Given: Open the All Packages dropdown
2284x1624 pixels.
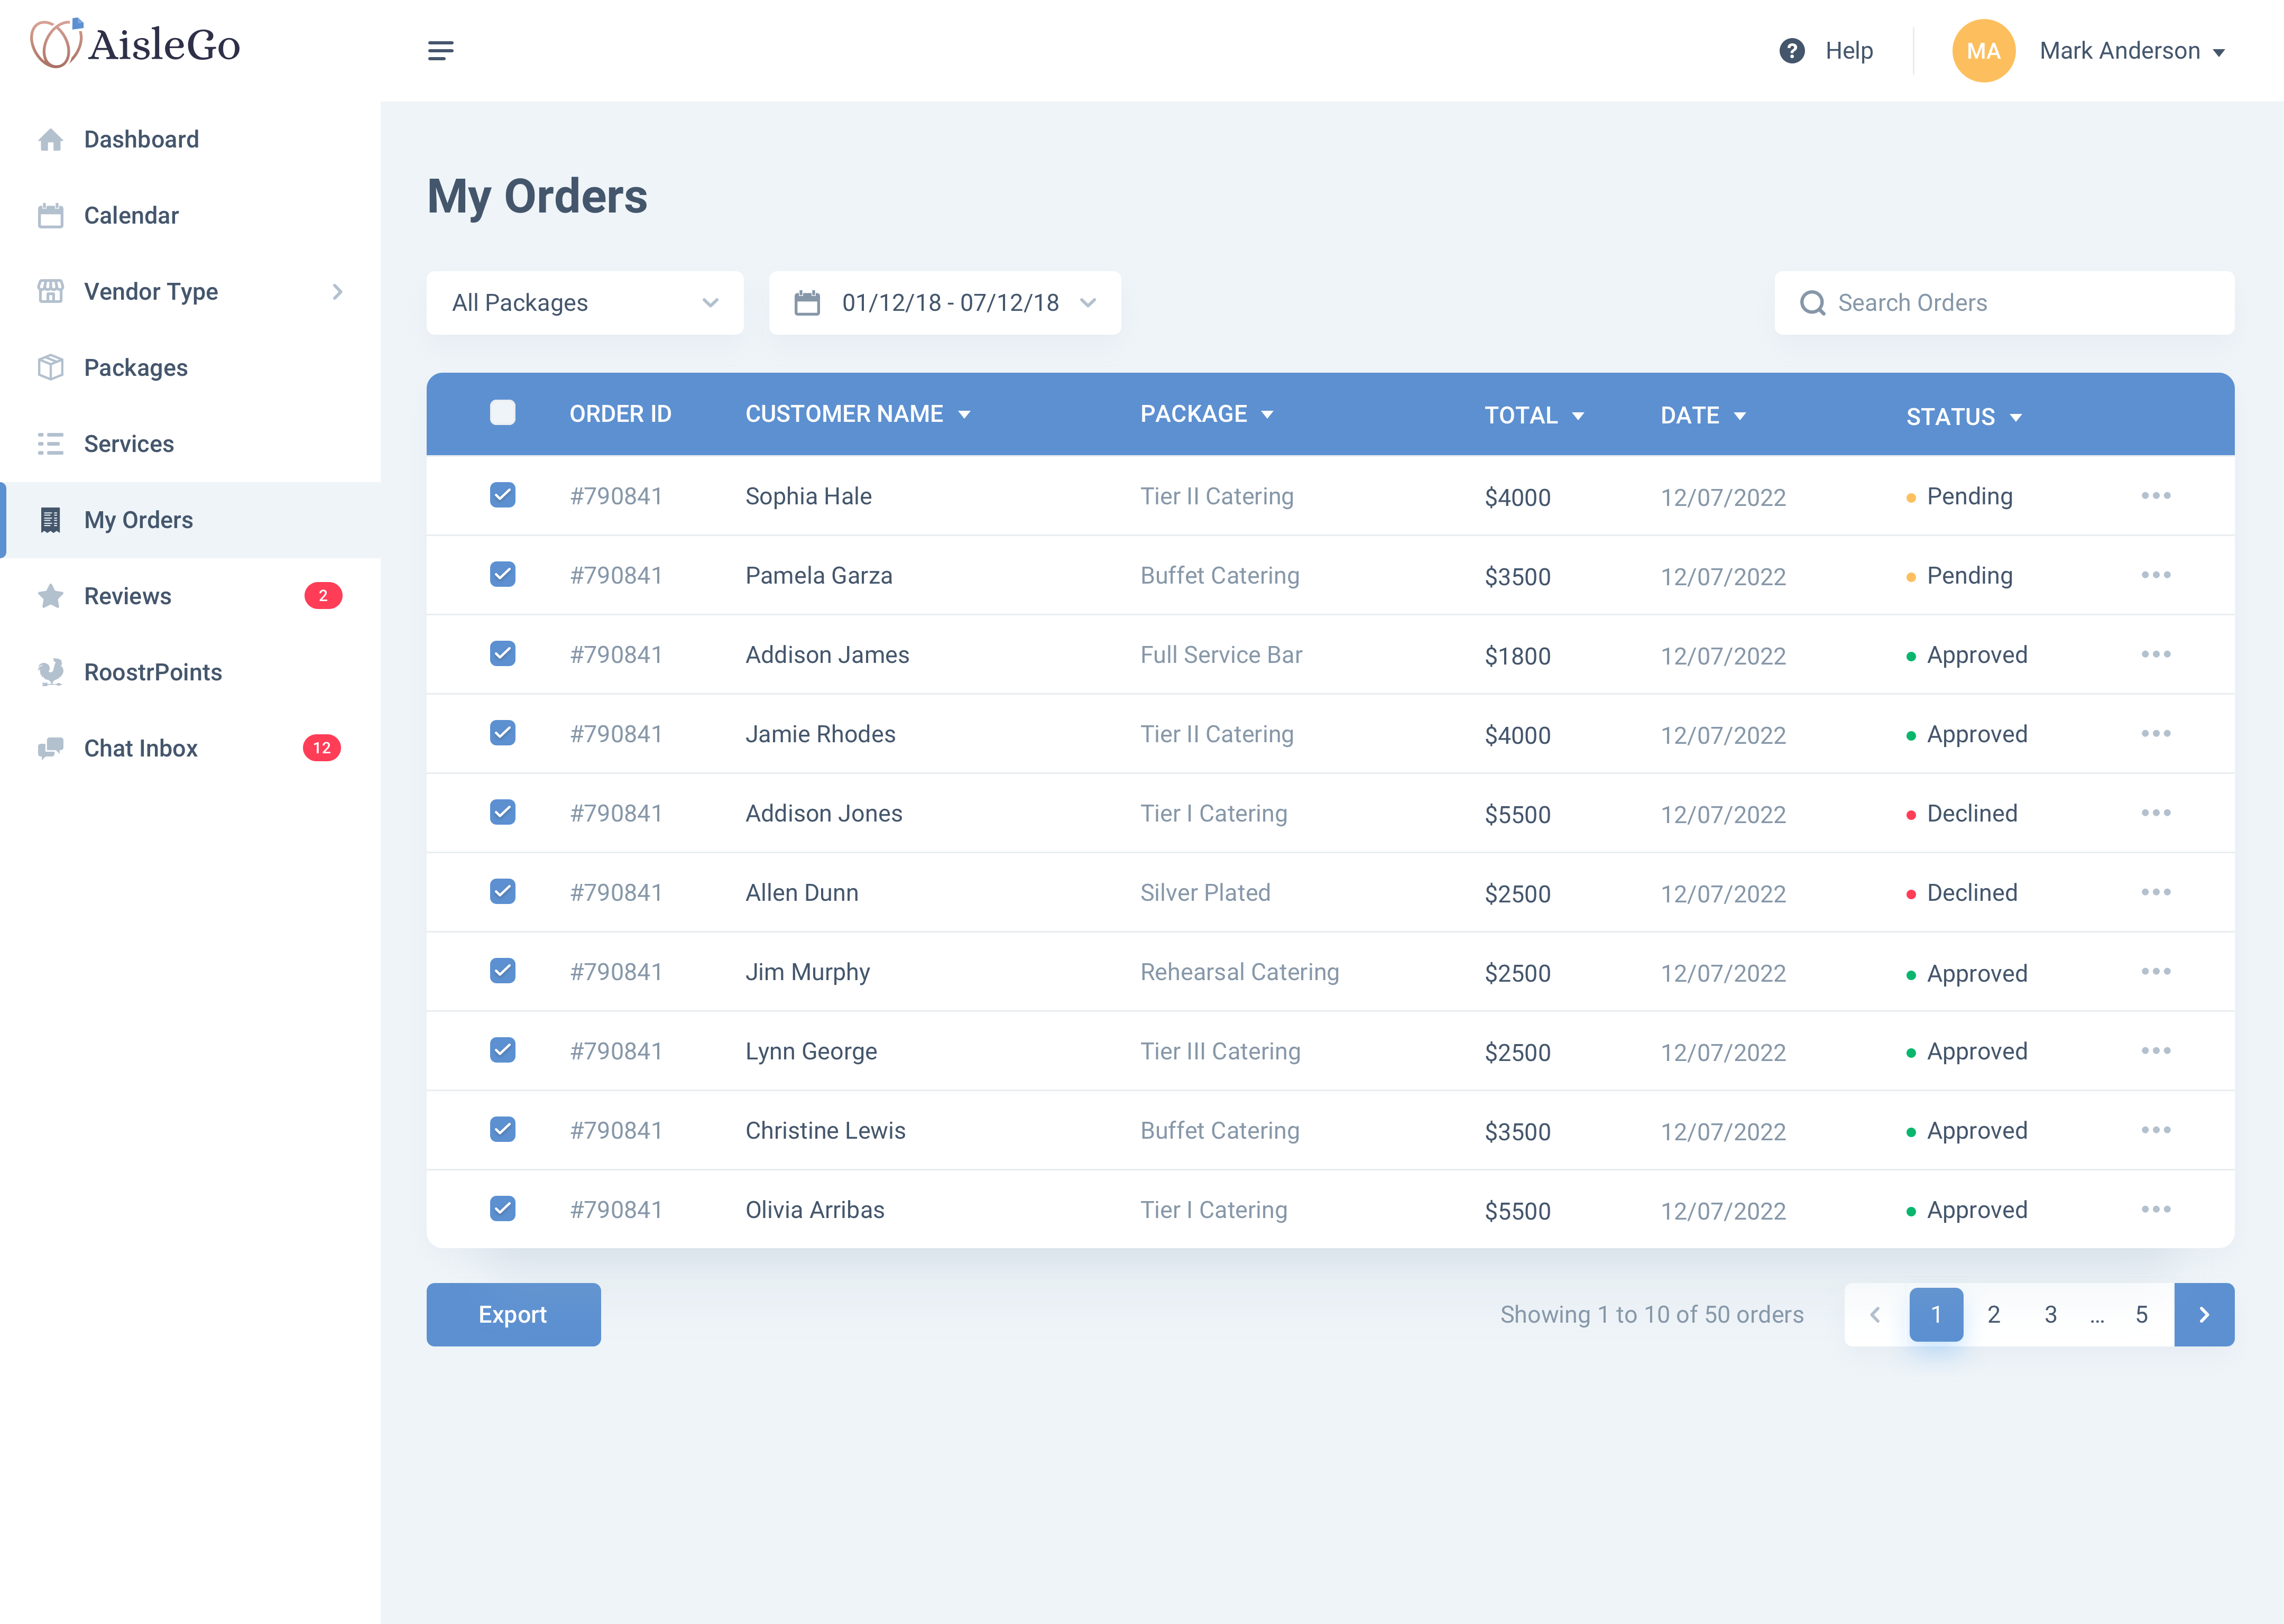Looking at the screenshot, I should pyautogui.click(x=584, y=303).
